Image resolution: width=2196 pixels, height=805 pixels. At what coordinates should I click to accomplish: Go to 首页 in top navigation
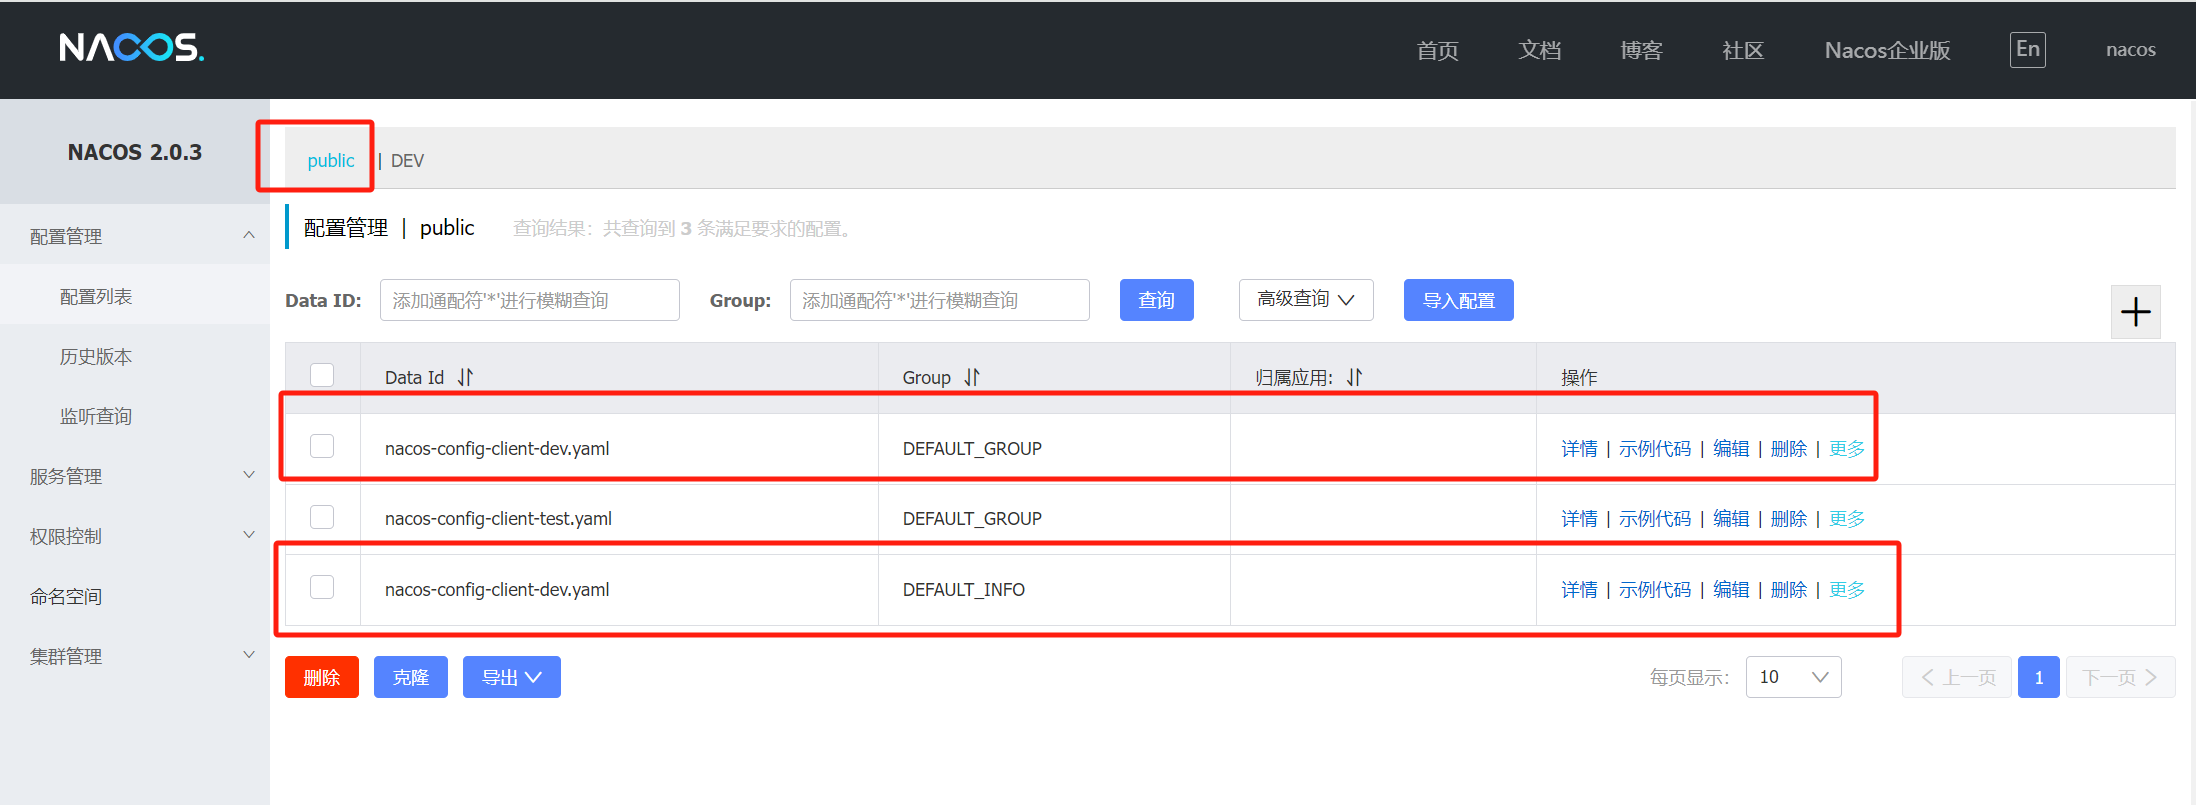[x=1437, y=50]
